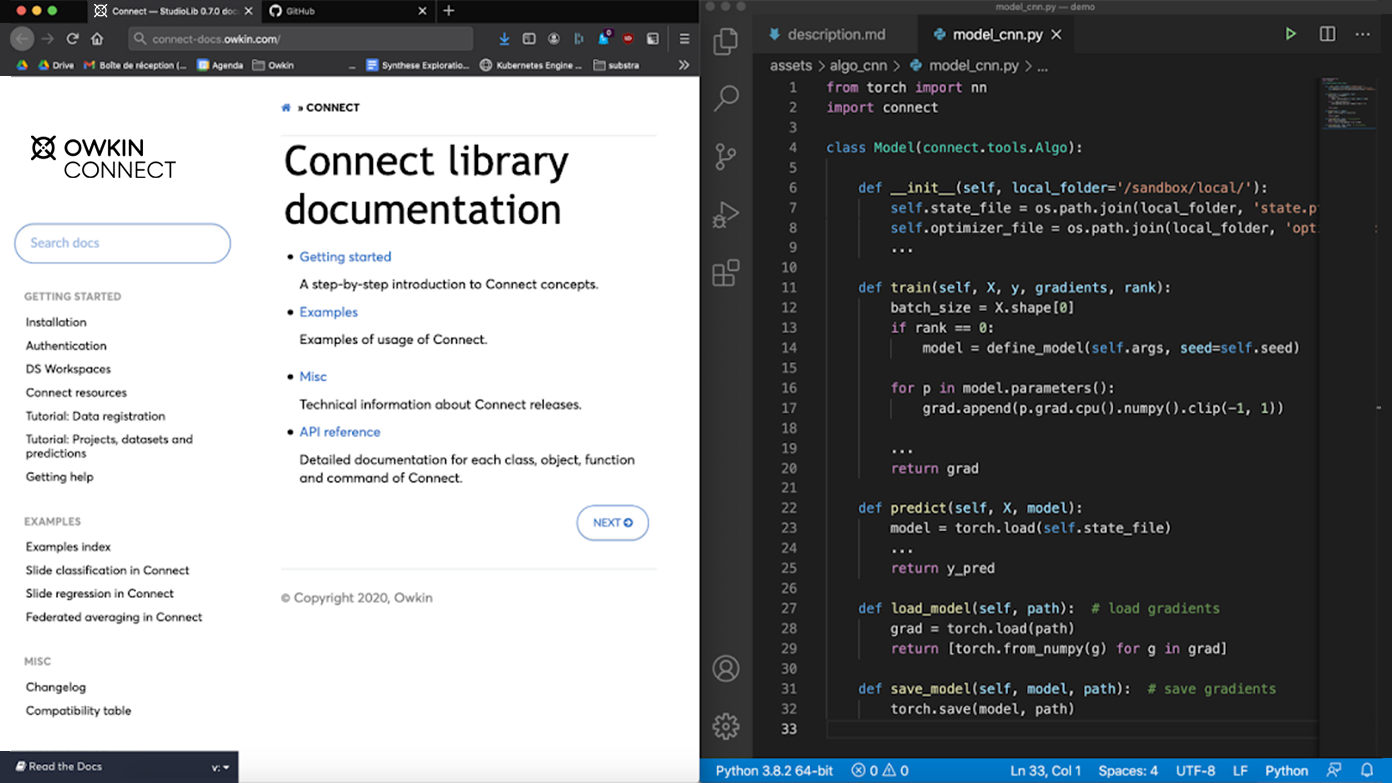Open the Agenda bookmark
Screen dimensions: 1392x783
pos(220,65)
